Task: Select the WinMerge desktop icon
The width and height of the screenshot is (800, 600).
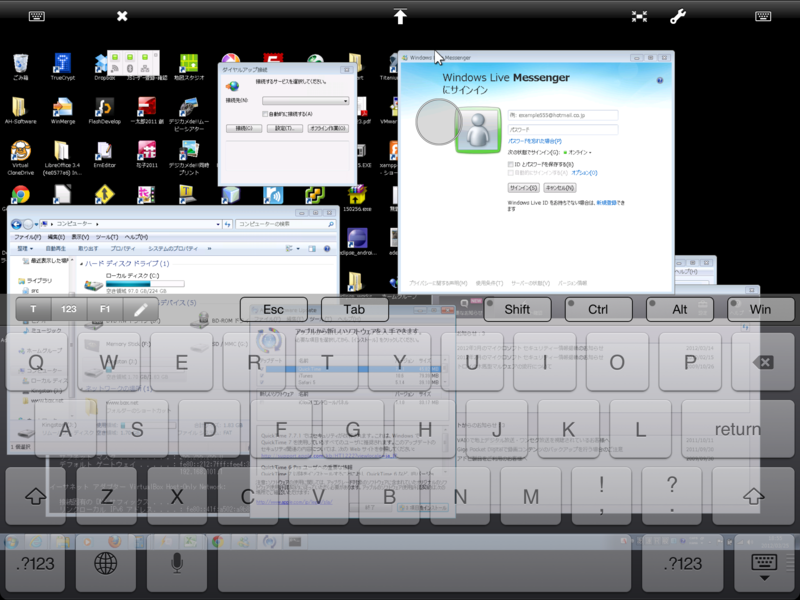Action: click(63, 111)
